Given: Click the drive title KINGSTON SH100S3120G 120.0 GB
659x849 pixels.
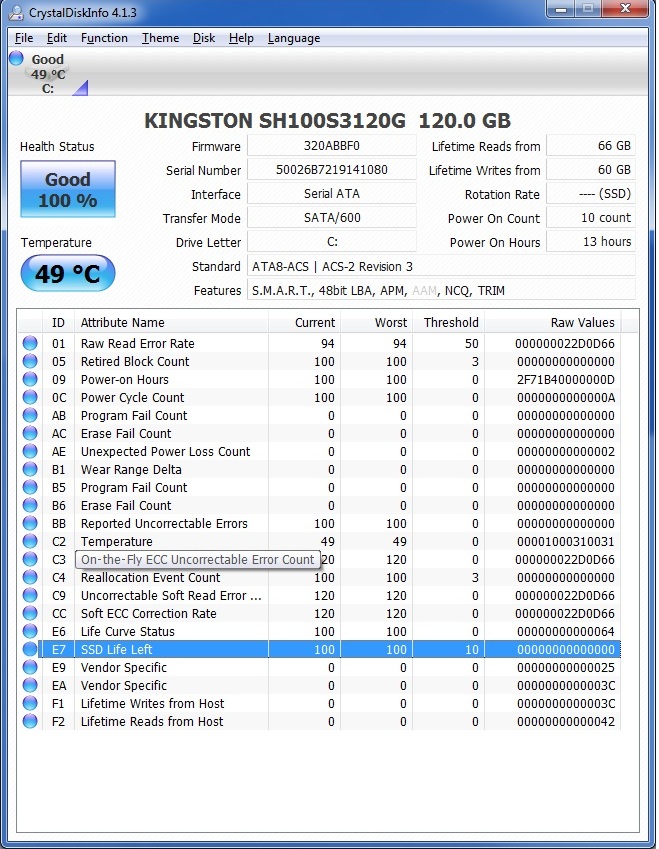Looking at the screenshot, I should [328, 120].
